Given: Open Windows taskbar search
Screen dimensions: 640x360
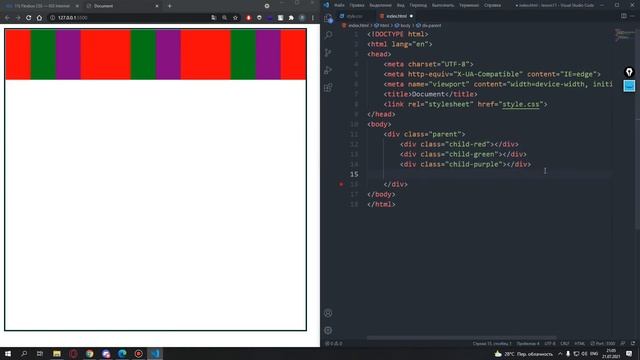Looking at the screenshot, I should pyautogui.click(x=24, y=354).
